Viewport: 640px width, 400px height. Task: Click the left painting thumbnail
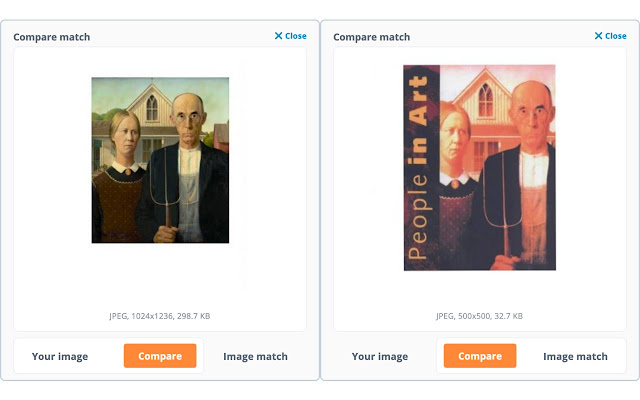click(x=160, y=160)
